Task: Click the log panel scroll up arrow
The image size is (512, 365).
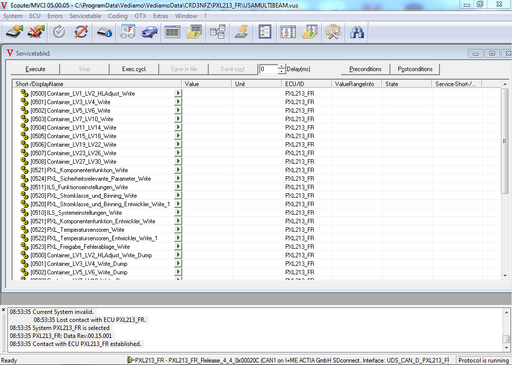Action: [x=506, y=312]
